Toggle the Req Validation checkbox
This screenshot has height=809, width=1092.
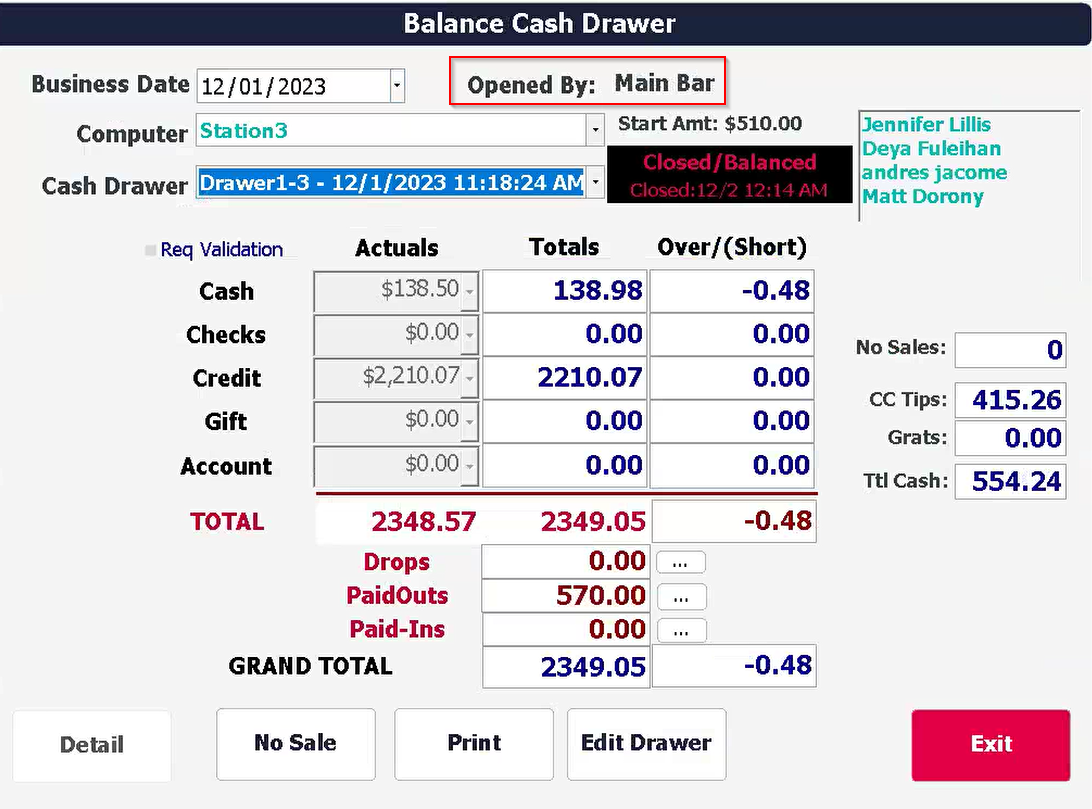[x=150, y=250]
